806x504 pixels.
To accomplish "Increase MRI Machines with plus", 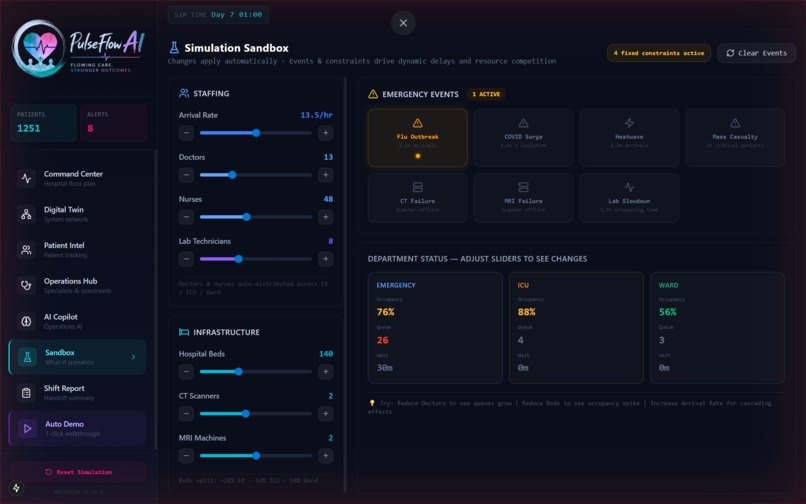I will tap(325, 456).
